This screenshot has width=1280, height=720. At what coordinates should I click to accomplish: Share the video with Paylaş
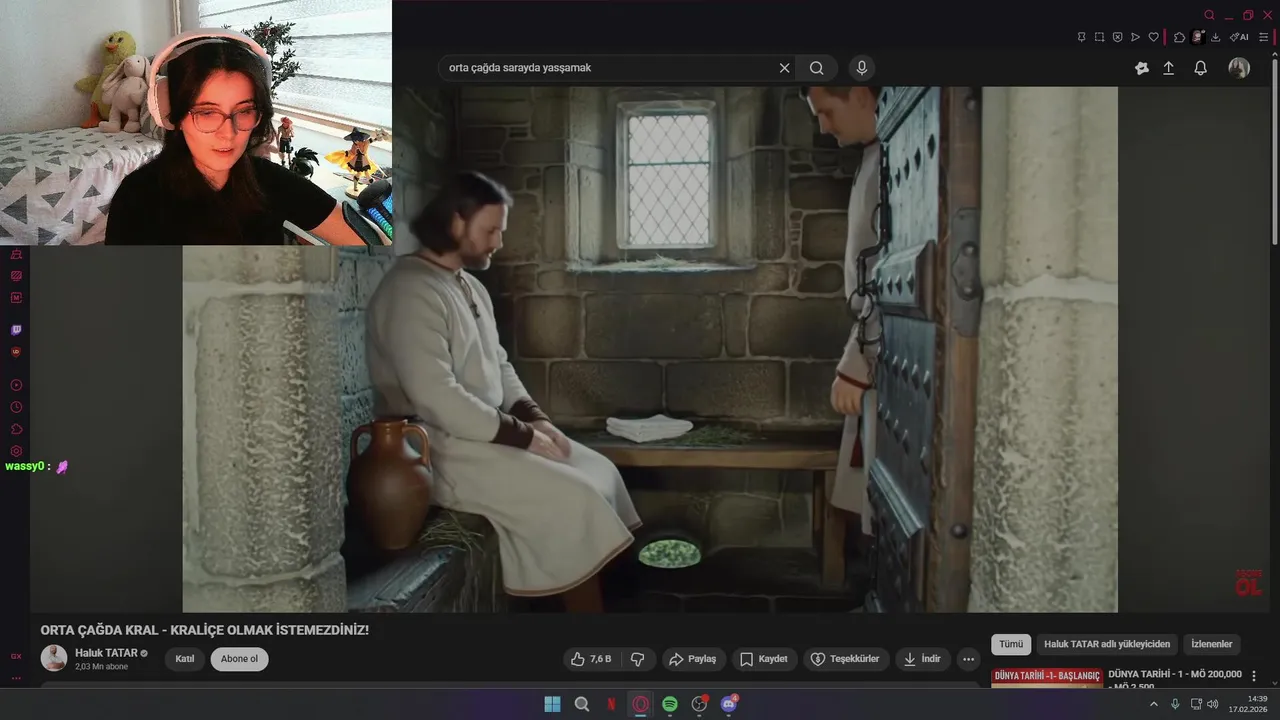click(693, 659)
